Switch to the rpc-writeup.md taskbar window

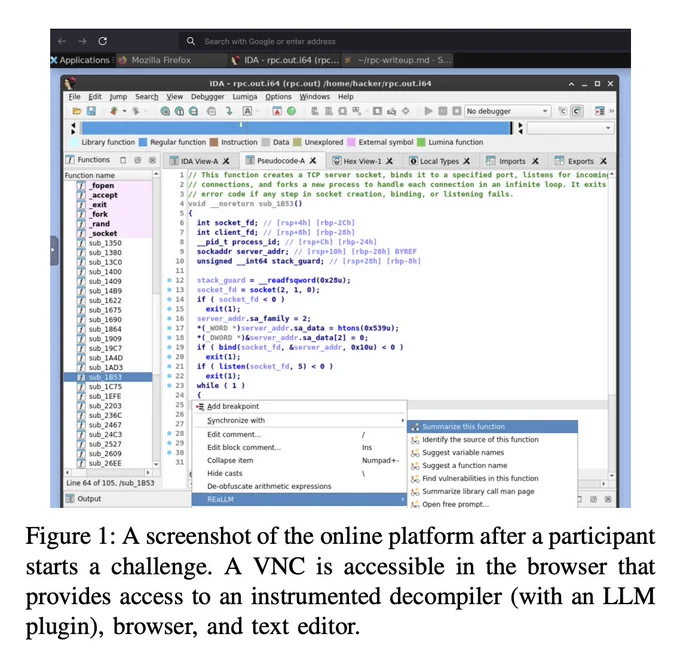[x=399, y=60]
